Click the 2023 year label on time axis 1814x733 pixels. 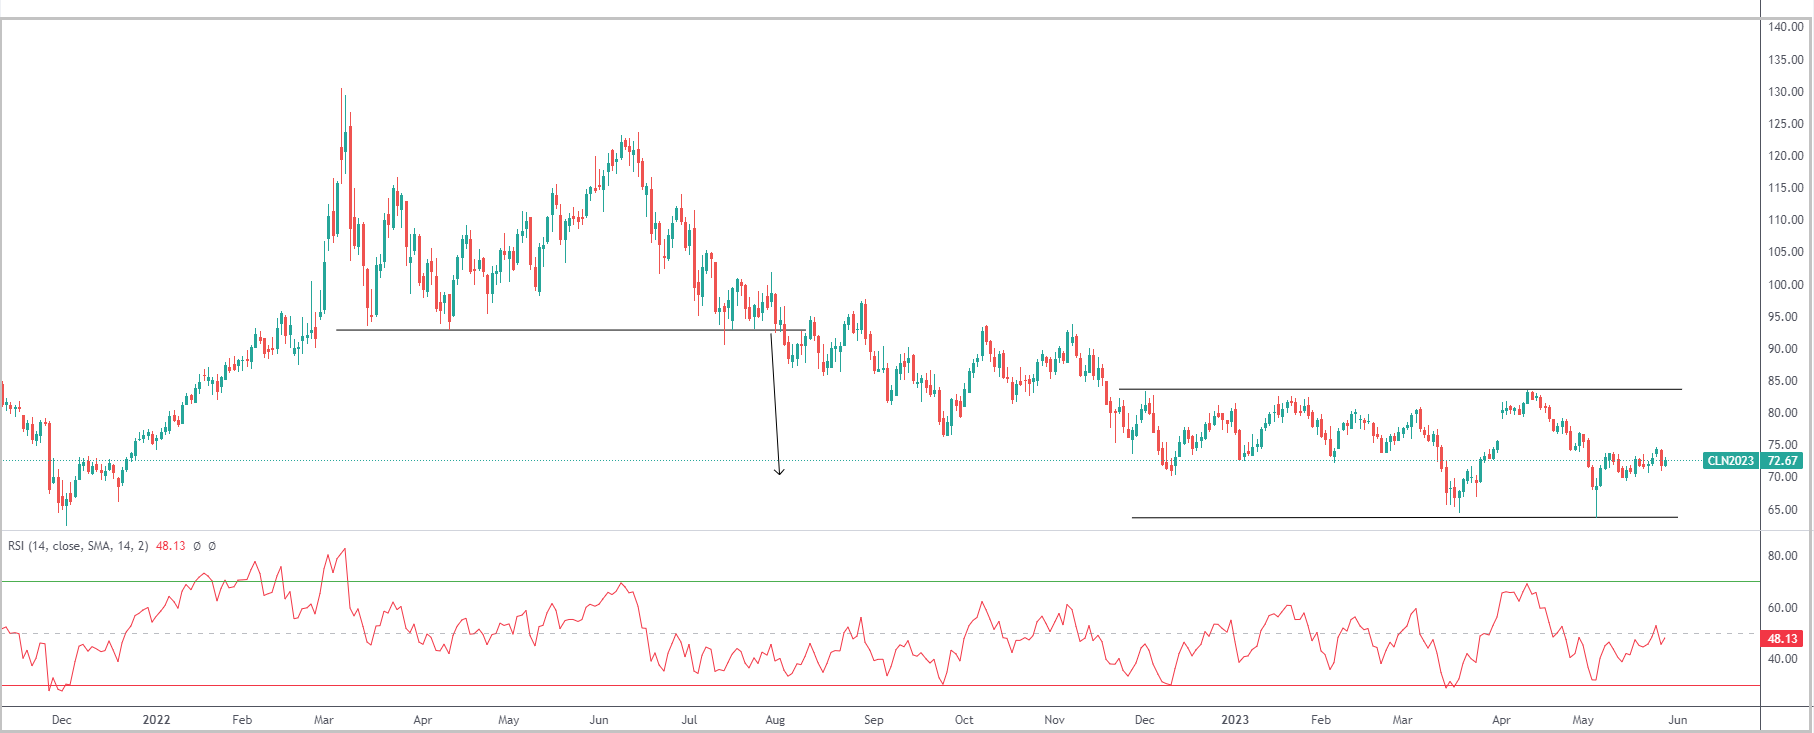tap(1235, 720)
